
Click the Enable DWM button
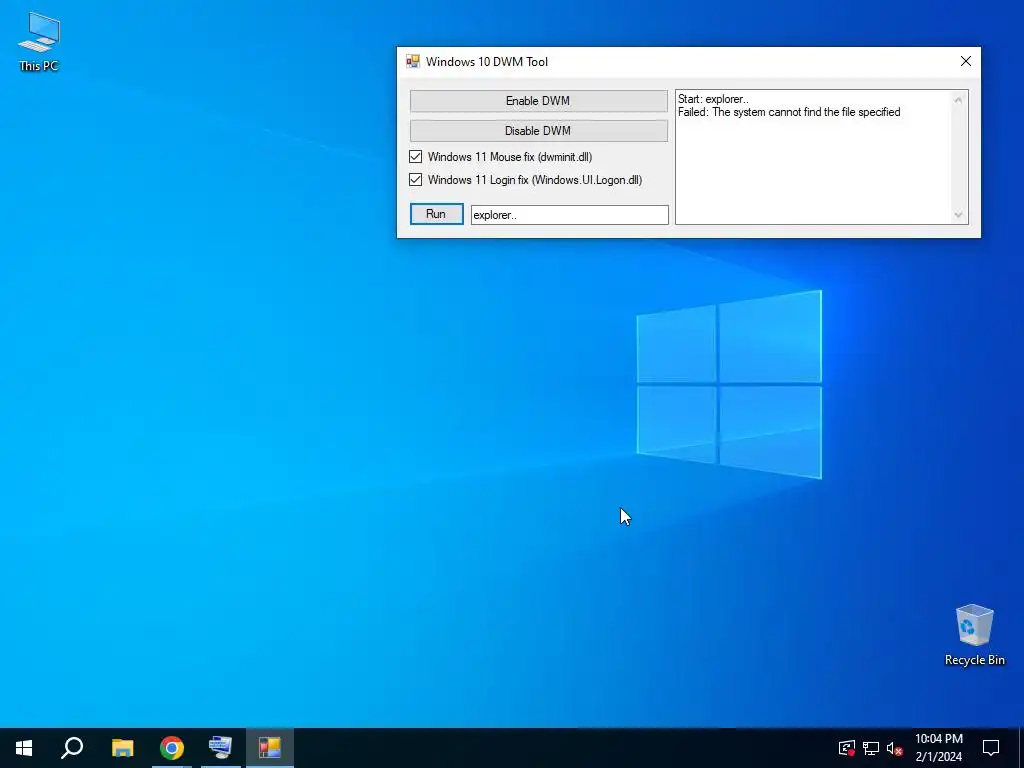pos(538,101)
